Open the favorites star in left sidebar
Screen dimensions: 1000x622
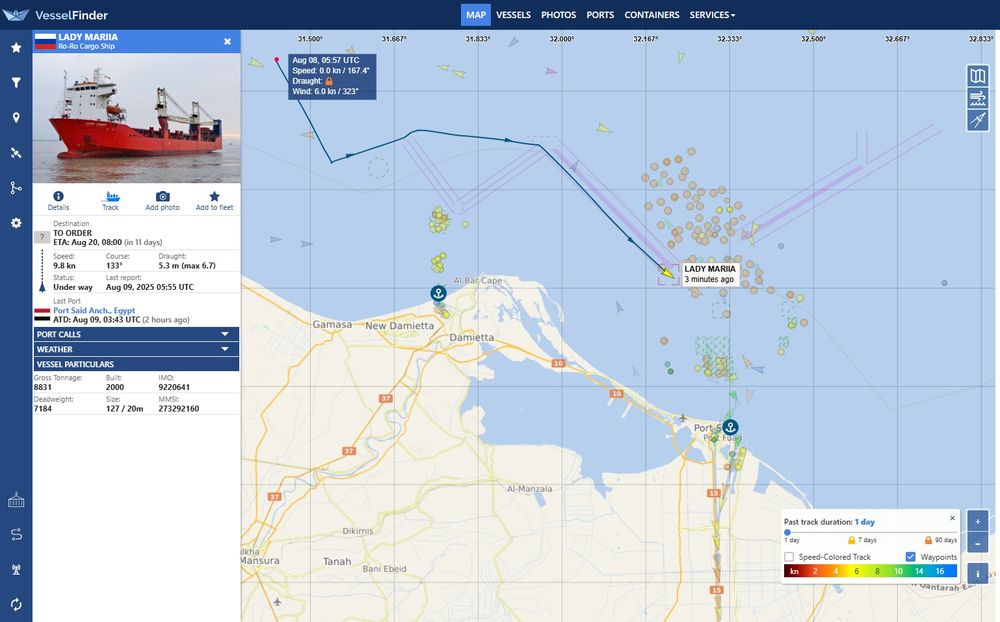point(16,48)
